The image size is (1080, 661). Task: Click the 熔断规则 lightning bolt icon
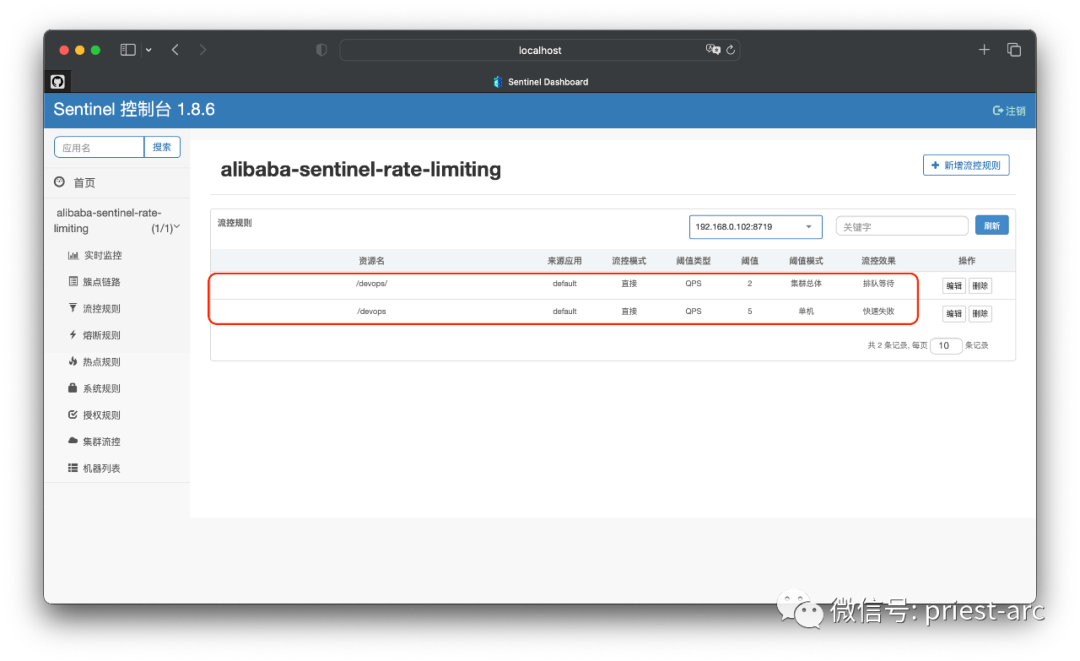[x=73, y=335]
